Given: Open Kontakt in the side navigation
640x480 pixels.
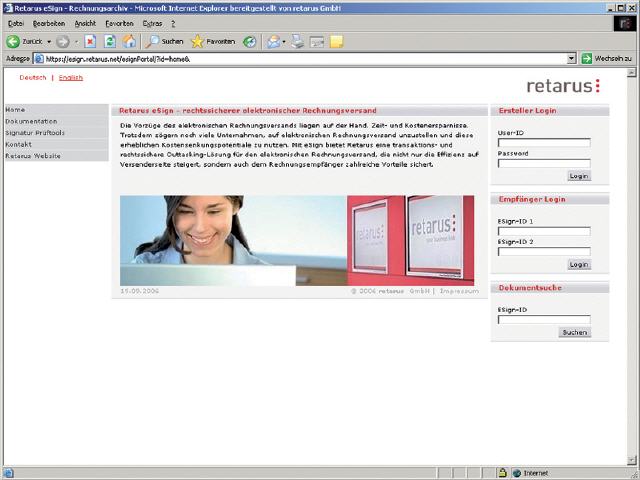Looking at the screenshot, I should (x=57, y=144).
